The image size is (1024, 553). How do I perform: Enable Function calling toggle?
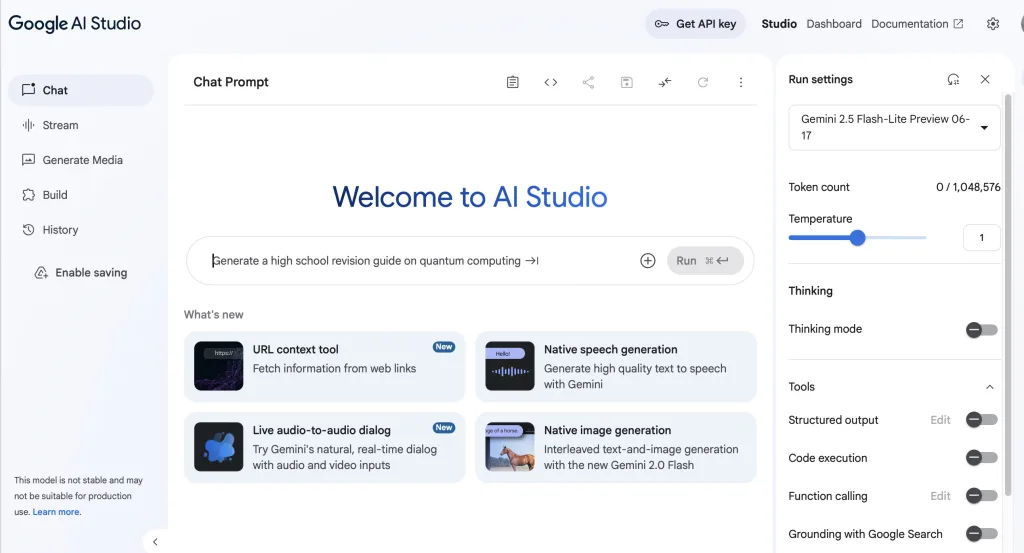tap(982, 496)
